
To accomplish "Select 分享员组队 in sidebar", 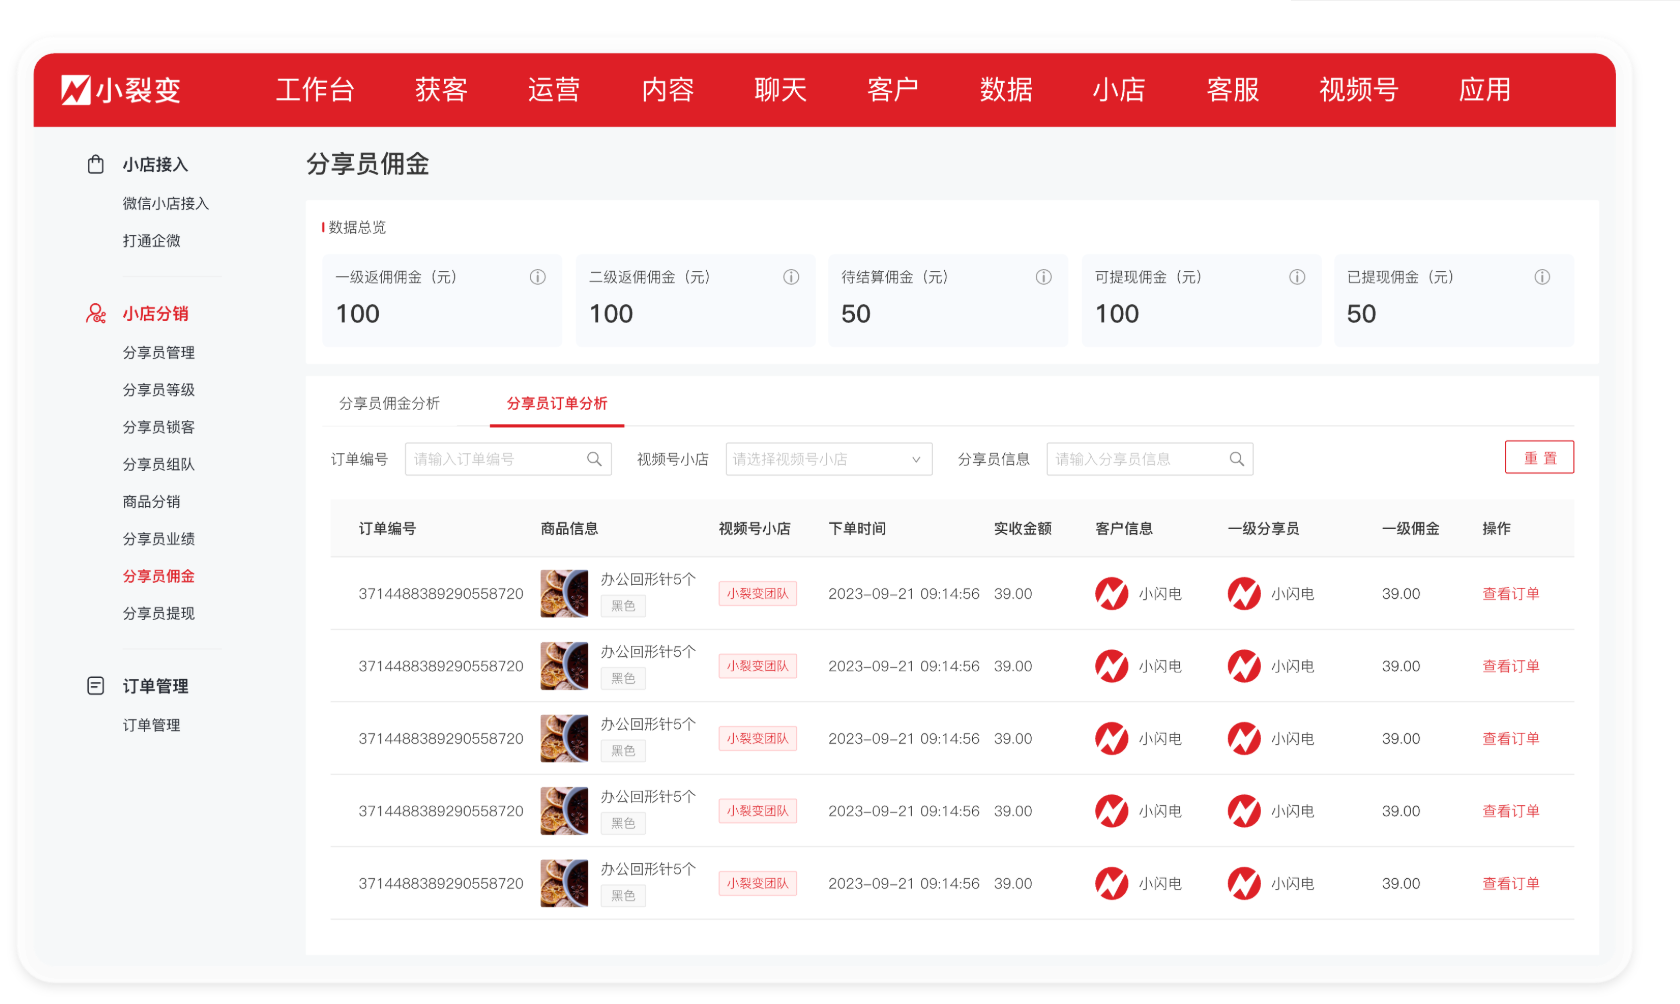I will [159, 464].
